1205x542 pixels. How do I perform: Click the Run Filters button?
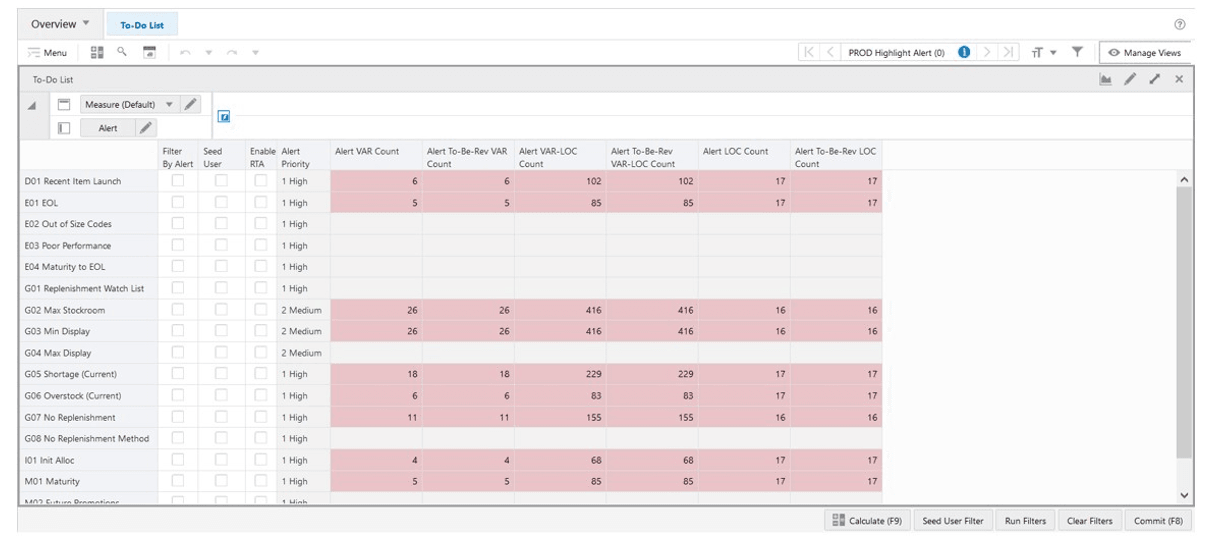pos(1025,521)
